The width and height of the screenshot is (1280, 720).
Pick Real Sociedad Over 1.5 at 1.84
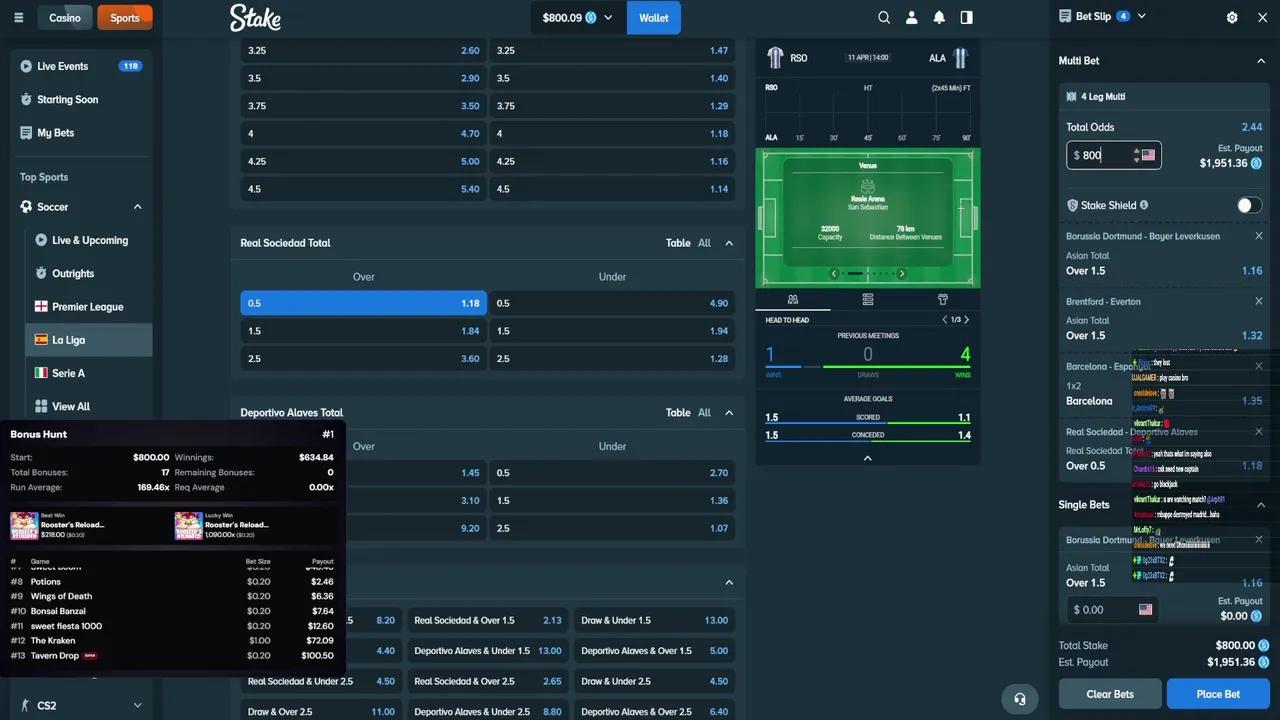click(x=364, y=331)
